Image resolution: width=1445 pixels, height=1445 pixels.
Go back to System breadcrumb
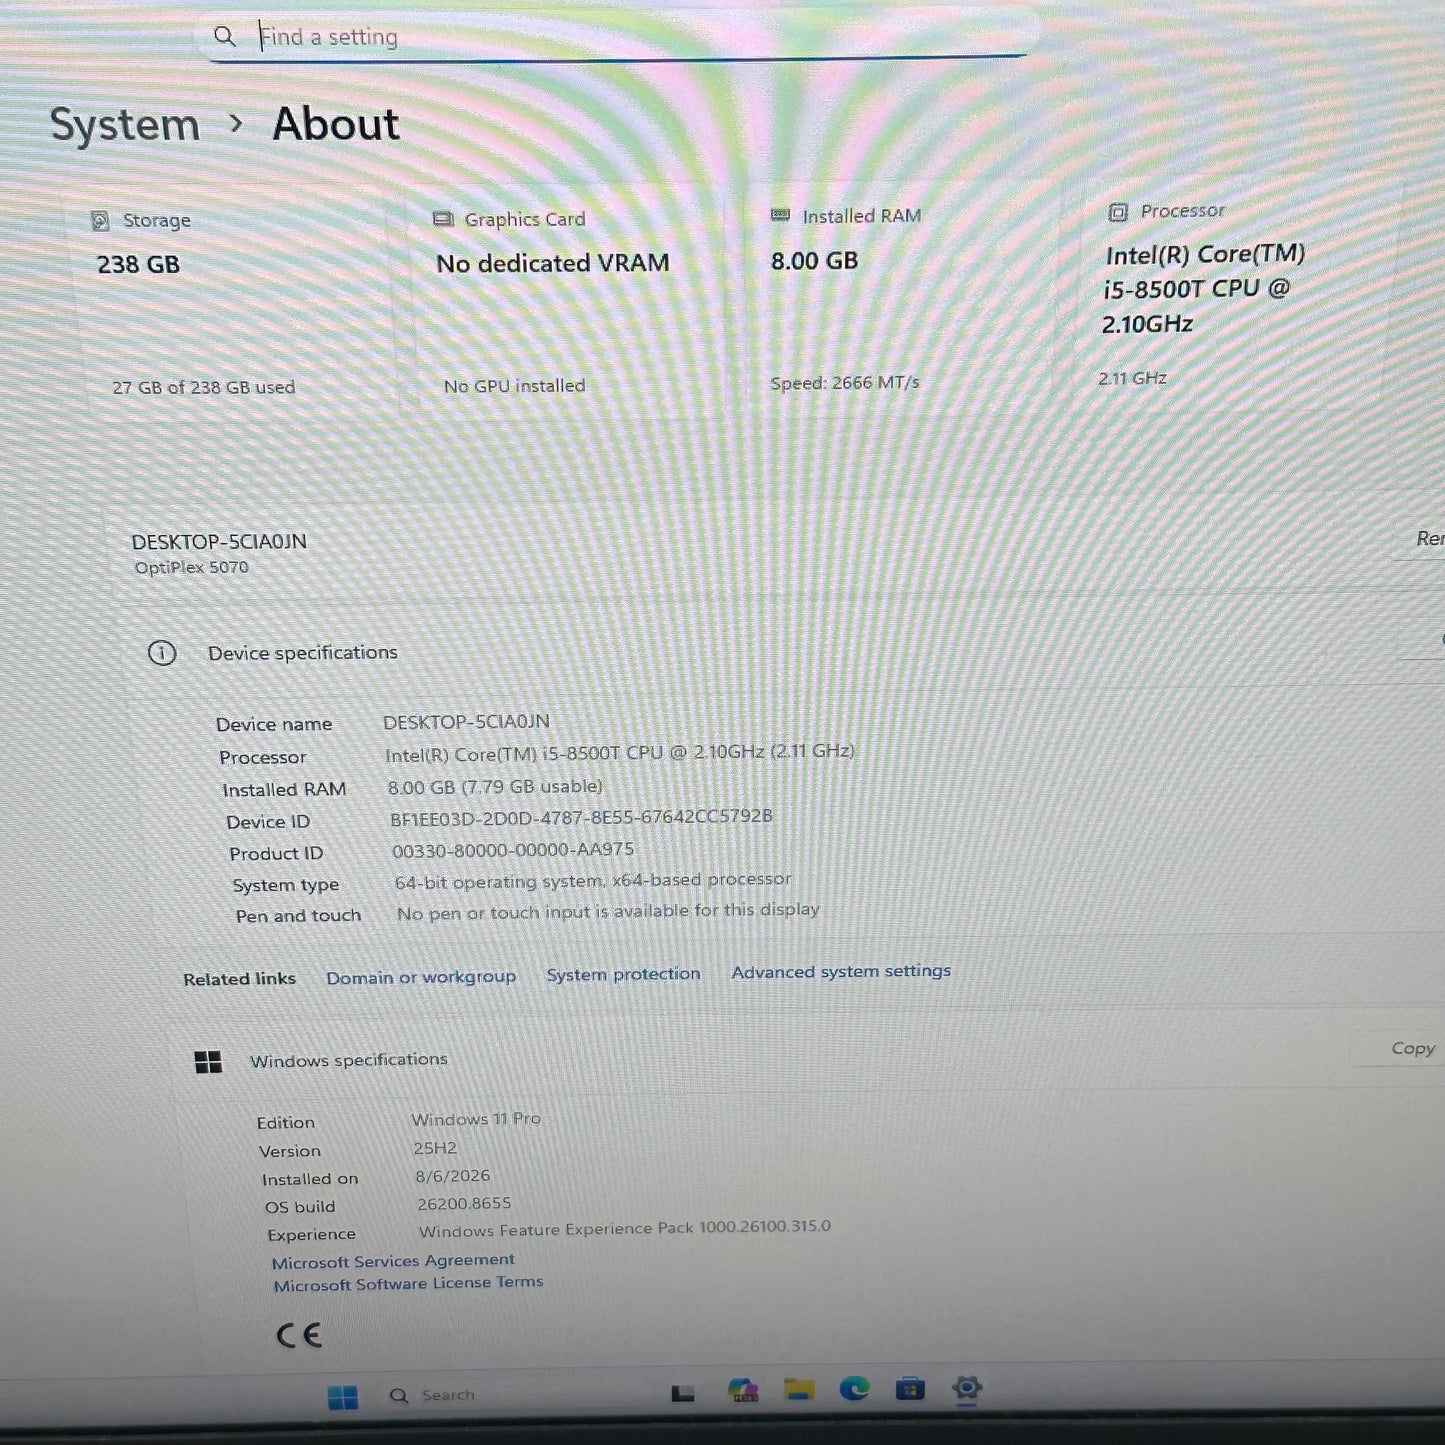coord(125,125)
